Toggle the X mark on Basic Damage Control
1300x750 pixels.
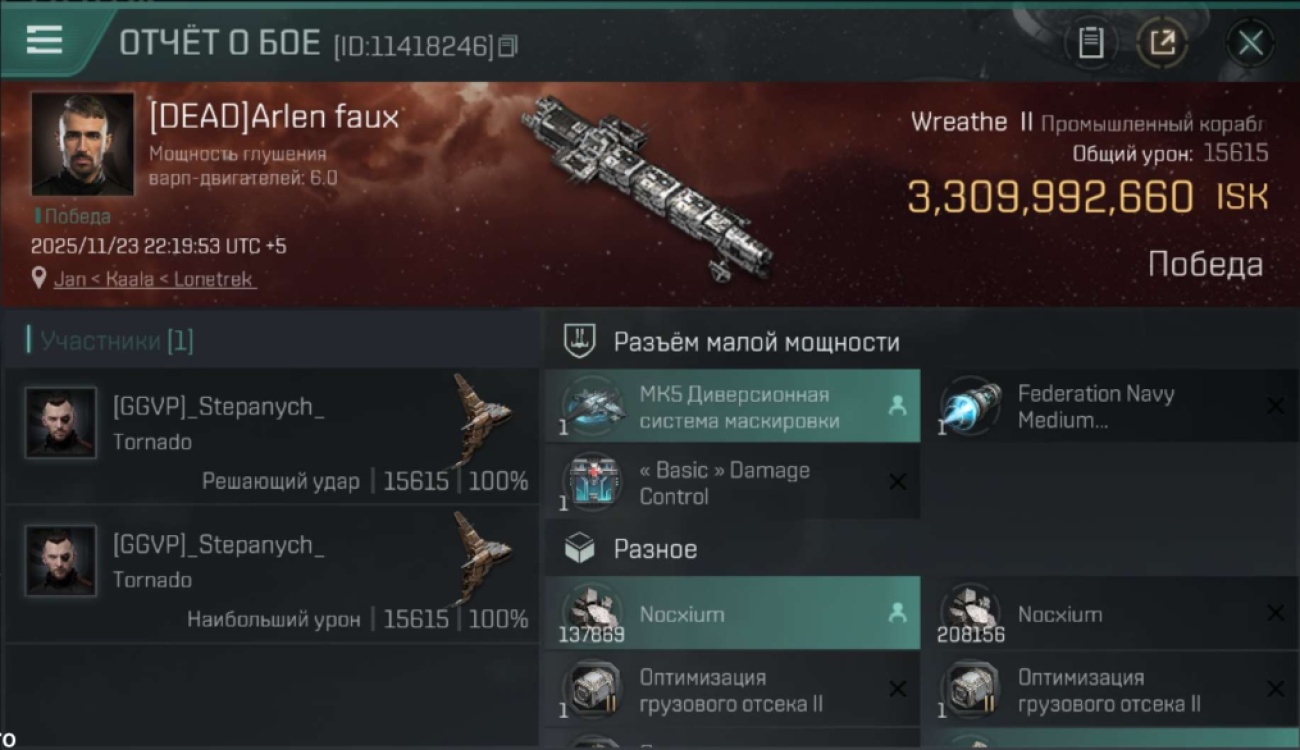897,482
